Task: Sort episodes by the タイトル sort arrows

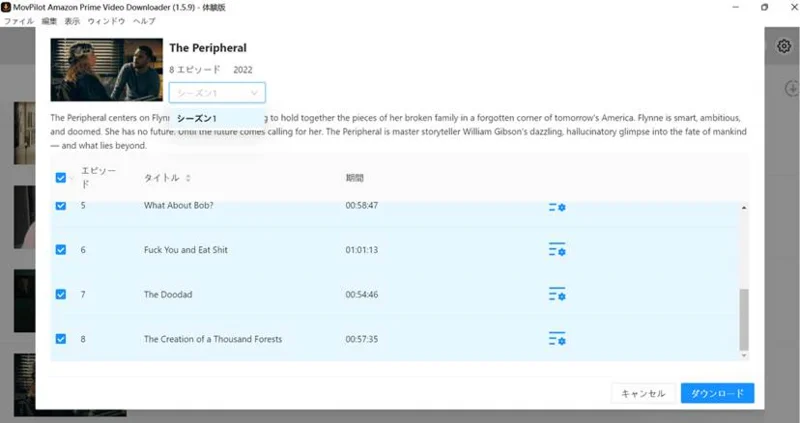Action: tap(188, 178)
